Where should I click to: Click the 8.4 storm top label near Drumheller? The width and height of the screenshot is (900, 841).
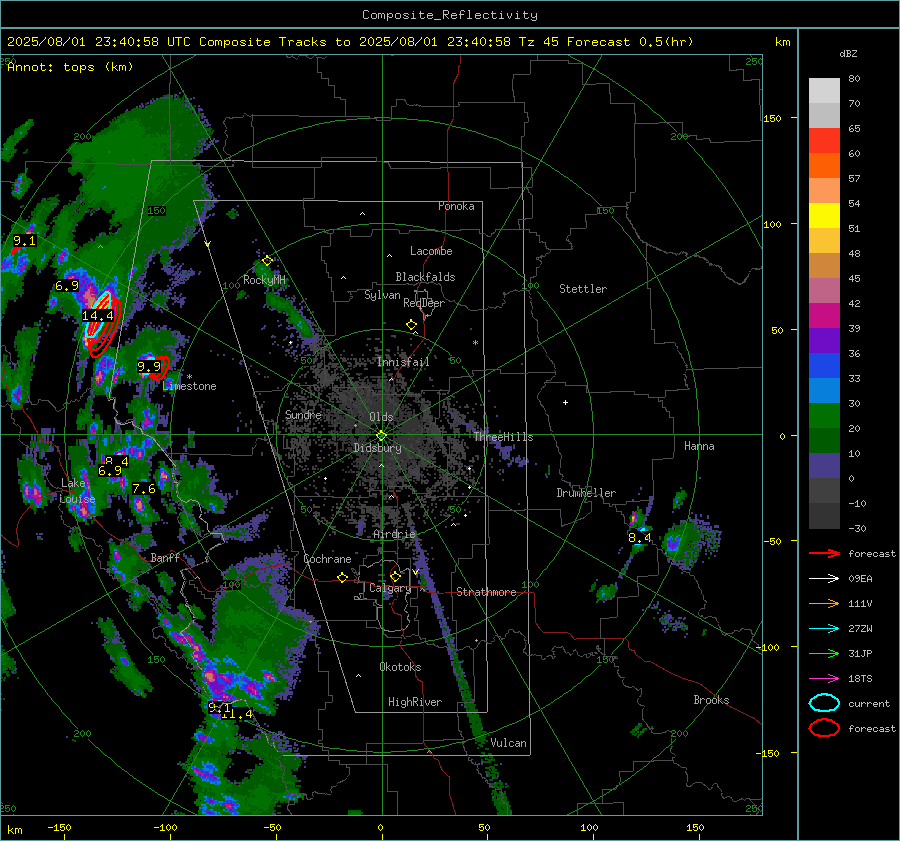coord(639,538)
